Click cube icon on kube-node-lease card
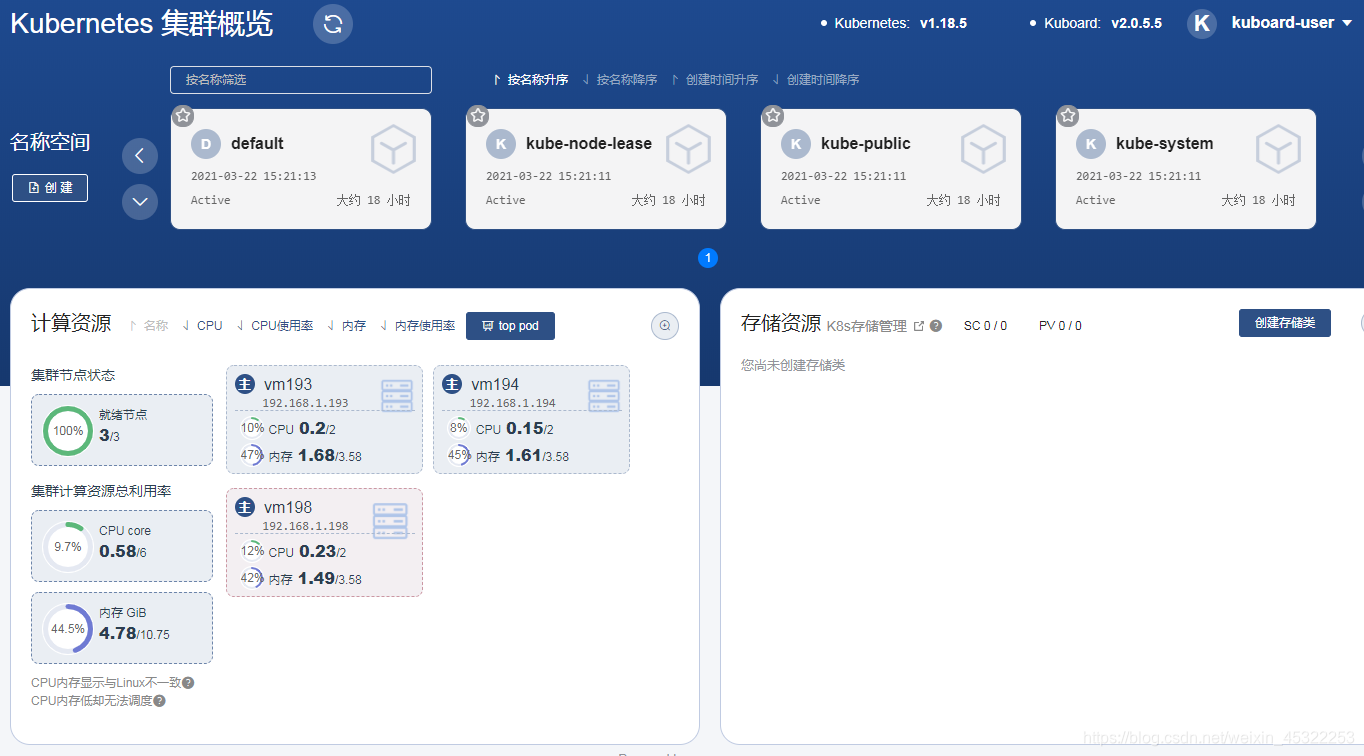Image resolution: width=1364 pixels, height=756 pixels. tap(688, 150)
